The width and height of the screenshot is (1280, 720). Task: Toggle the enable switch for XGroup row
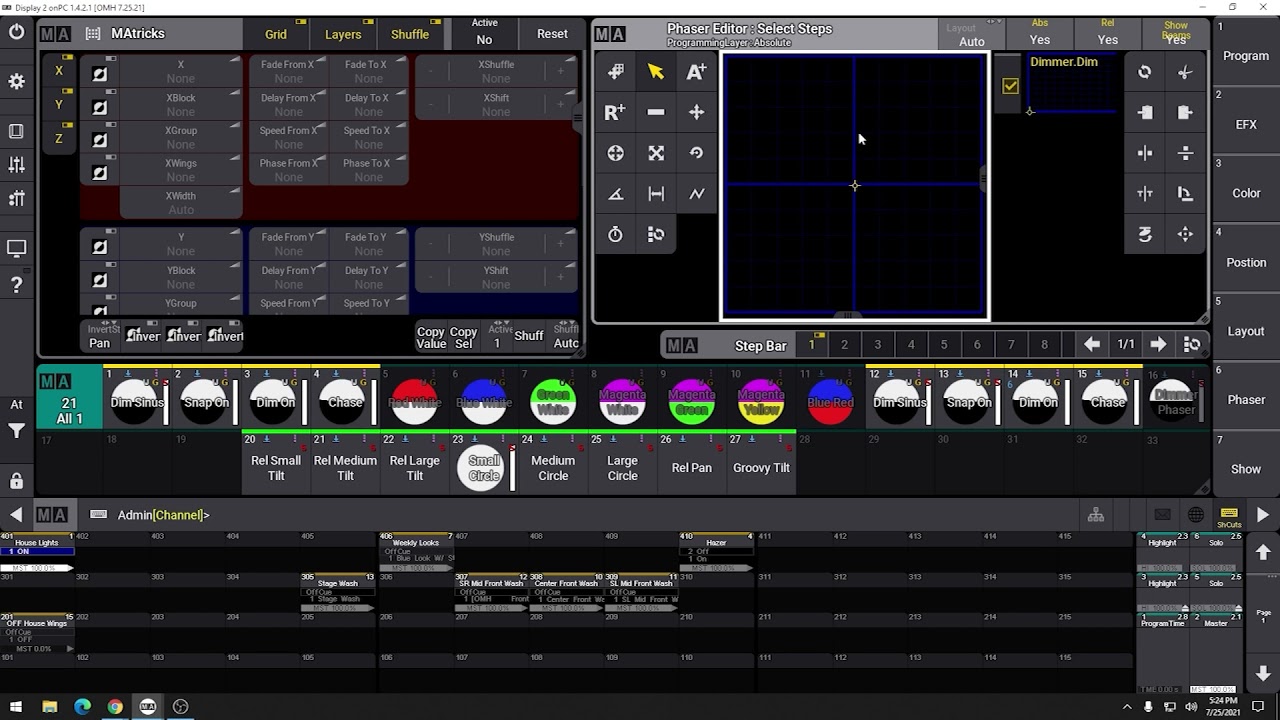point(100,139)
